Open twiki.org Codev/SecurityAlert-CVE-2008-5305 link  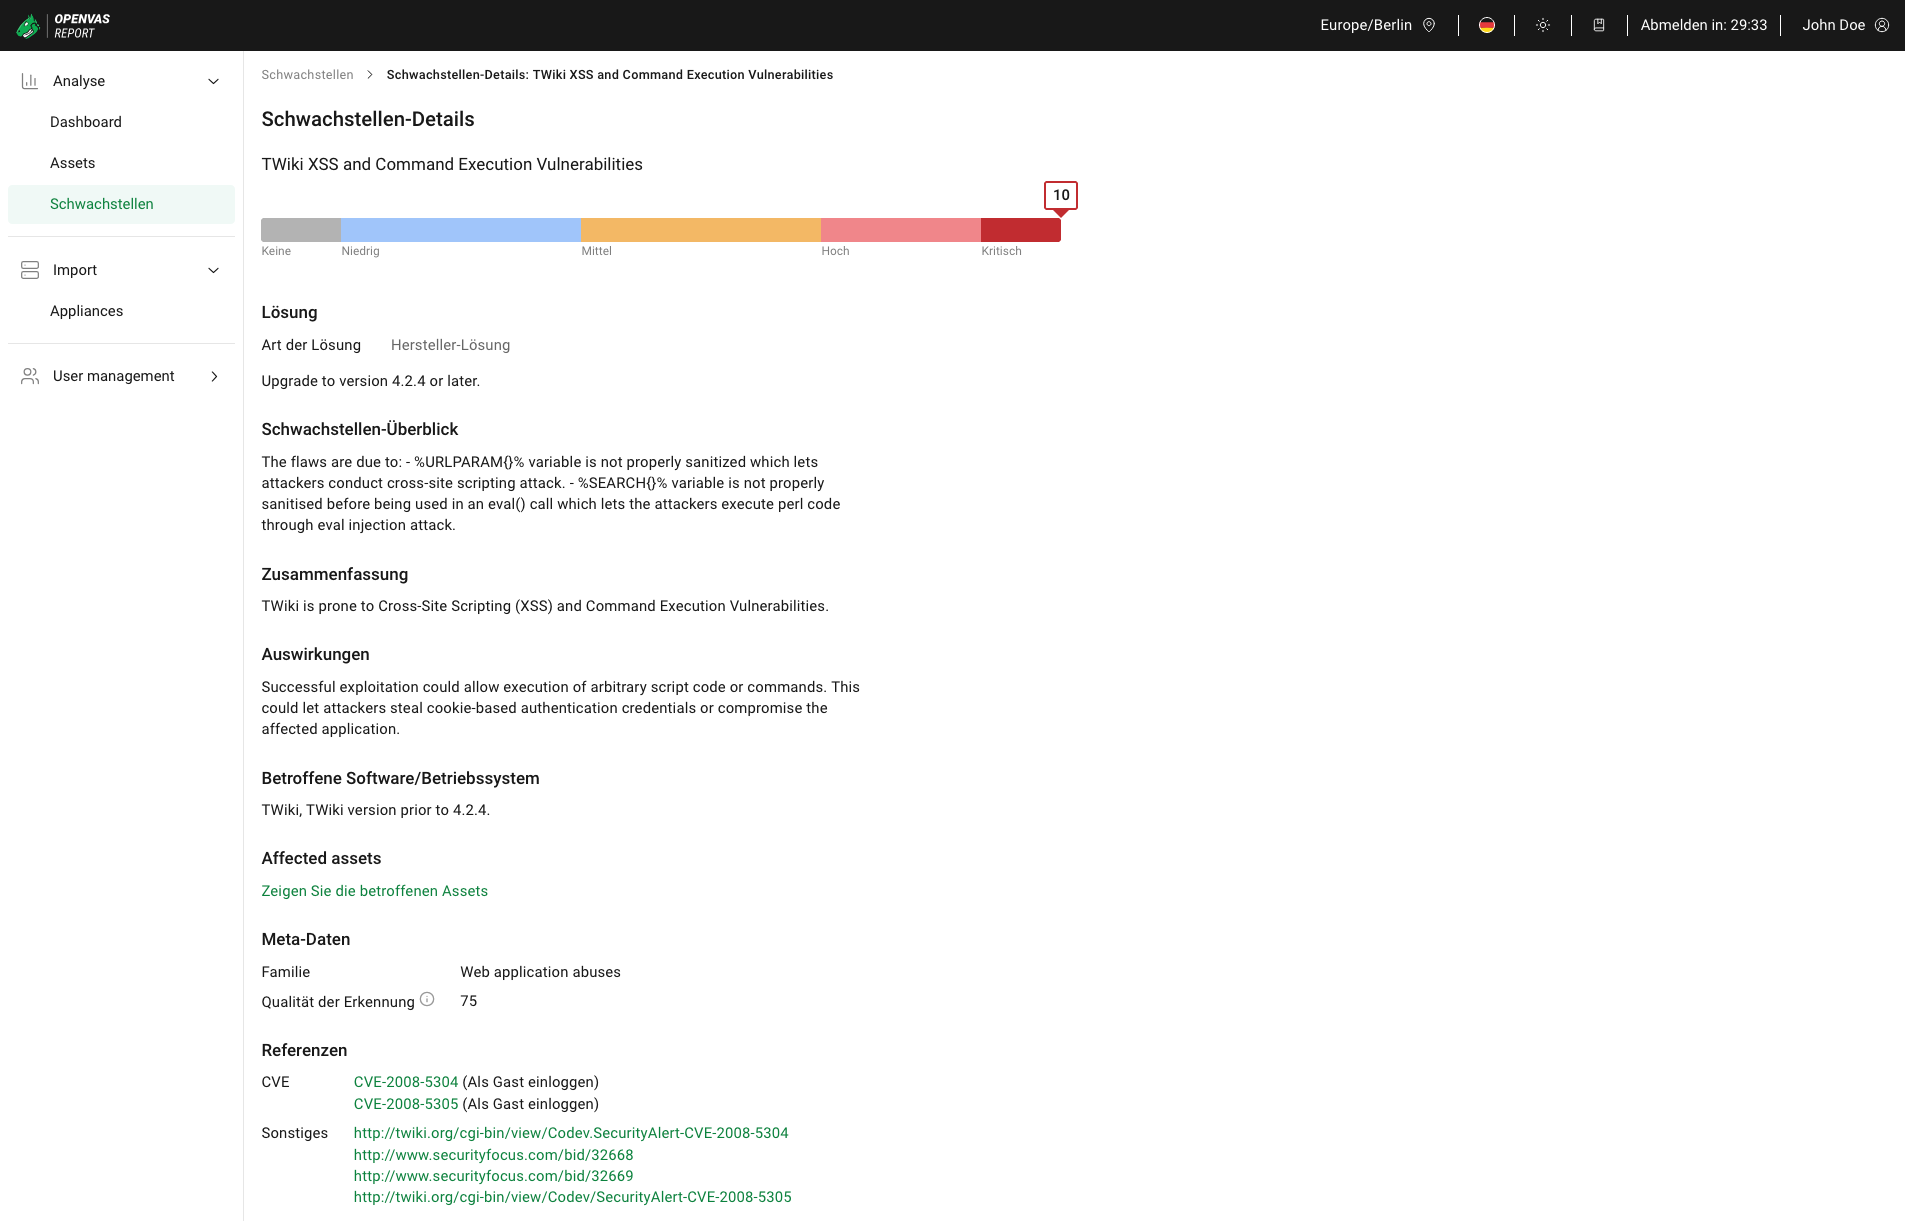pyautogui.click(x=572, y=1197)
